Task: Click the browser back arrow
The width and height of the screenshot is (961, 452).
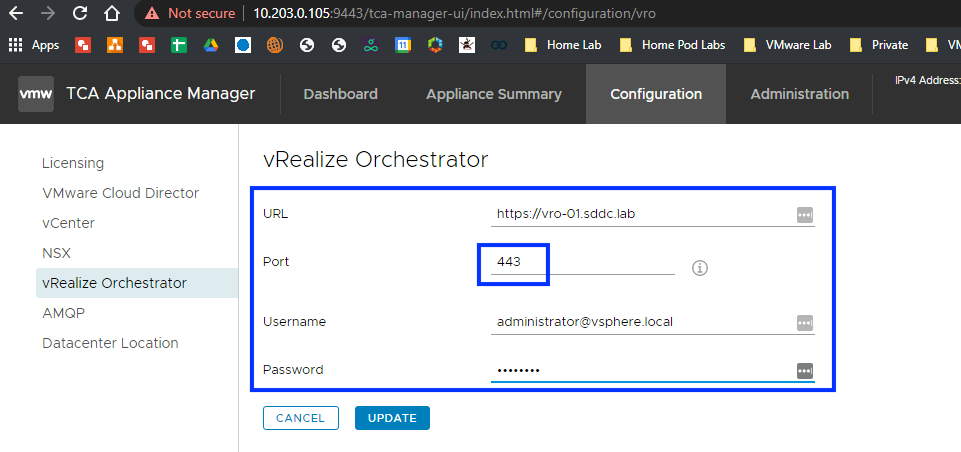Action: [17, 14]
